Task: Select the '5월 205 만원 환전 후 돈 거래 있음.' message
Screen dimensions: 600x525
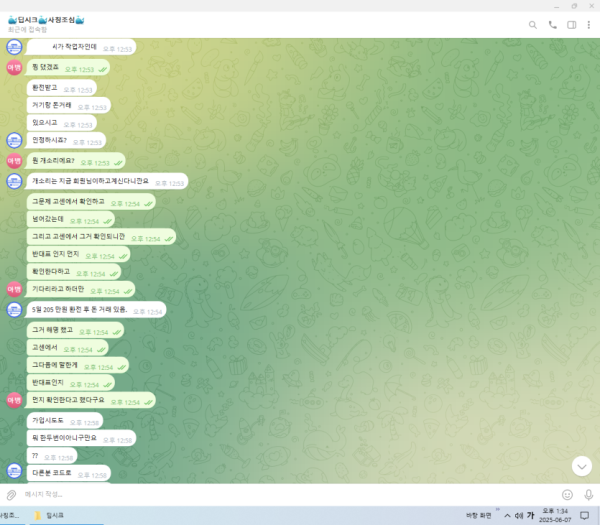Action: point(96,310)
